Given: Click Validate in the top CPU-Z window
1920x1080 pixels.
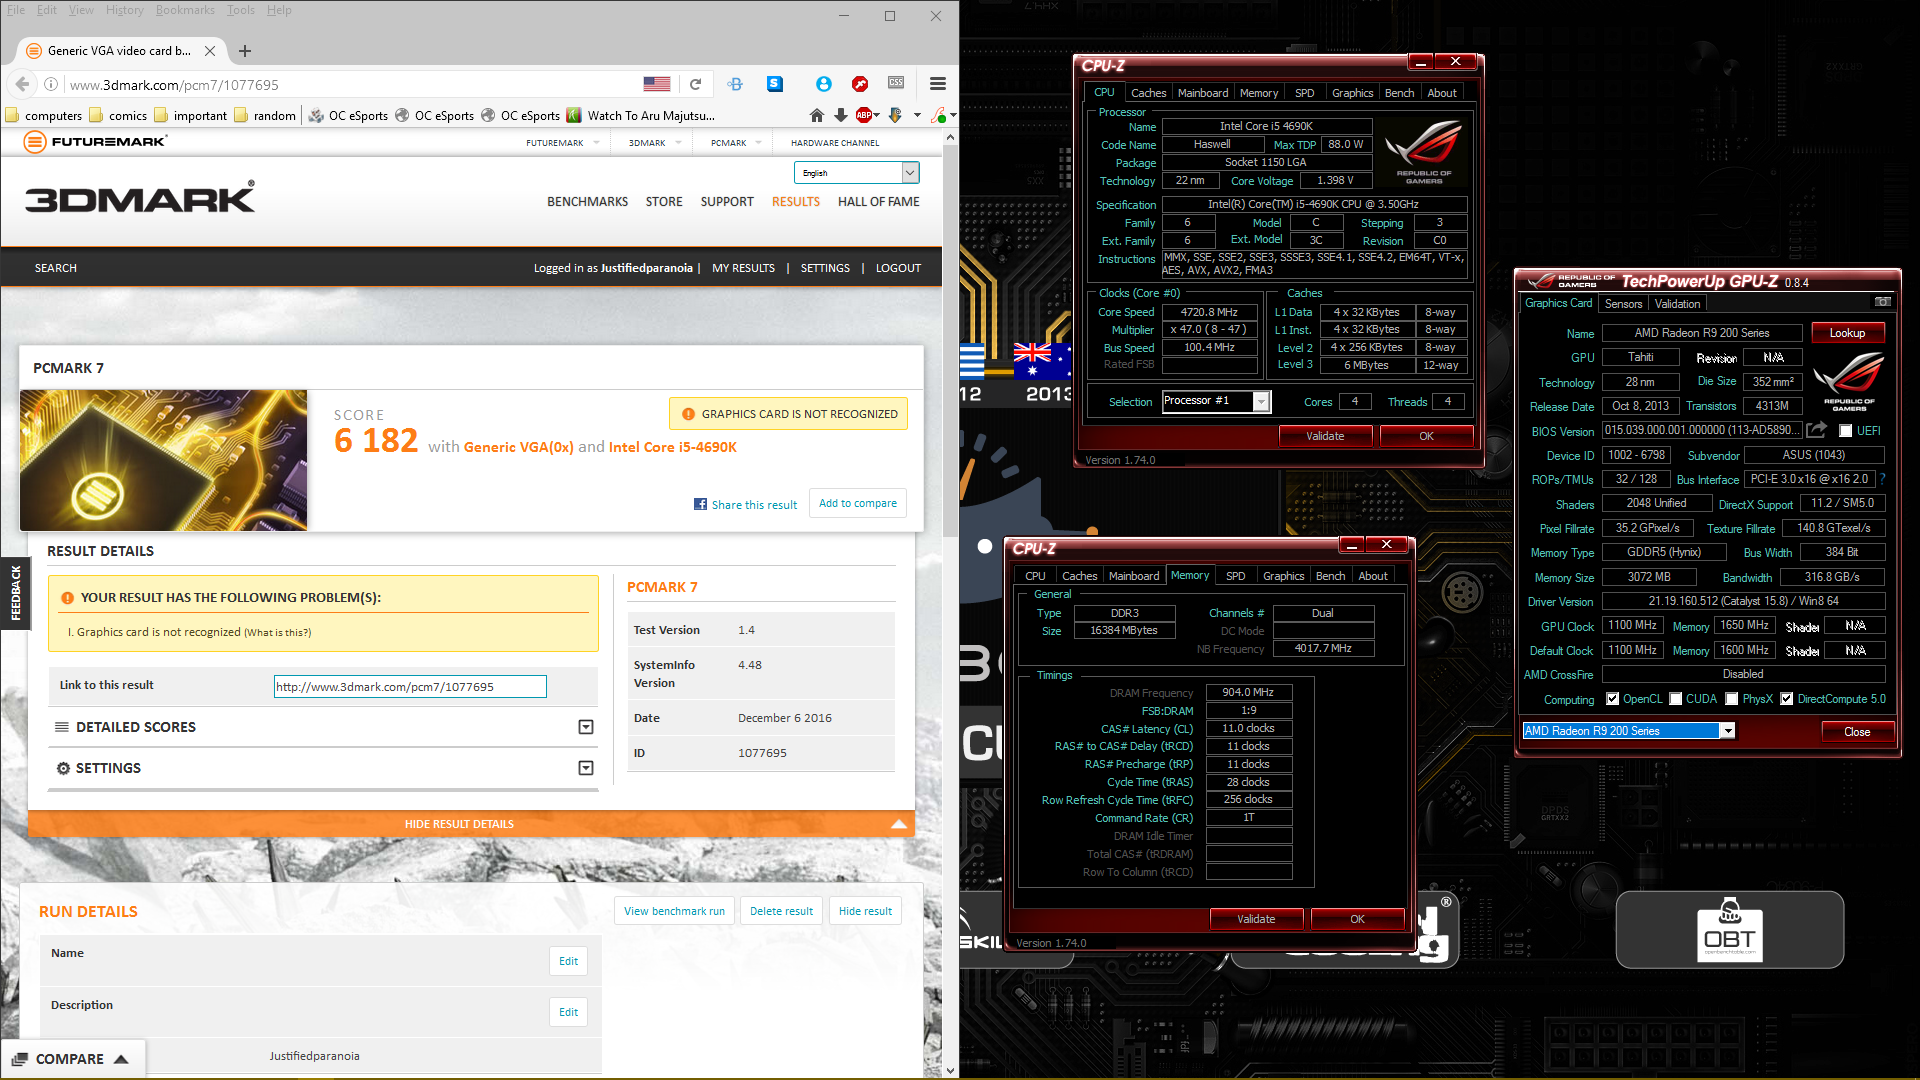Looking at the screenshot, I should pos(1325,436).
